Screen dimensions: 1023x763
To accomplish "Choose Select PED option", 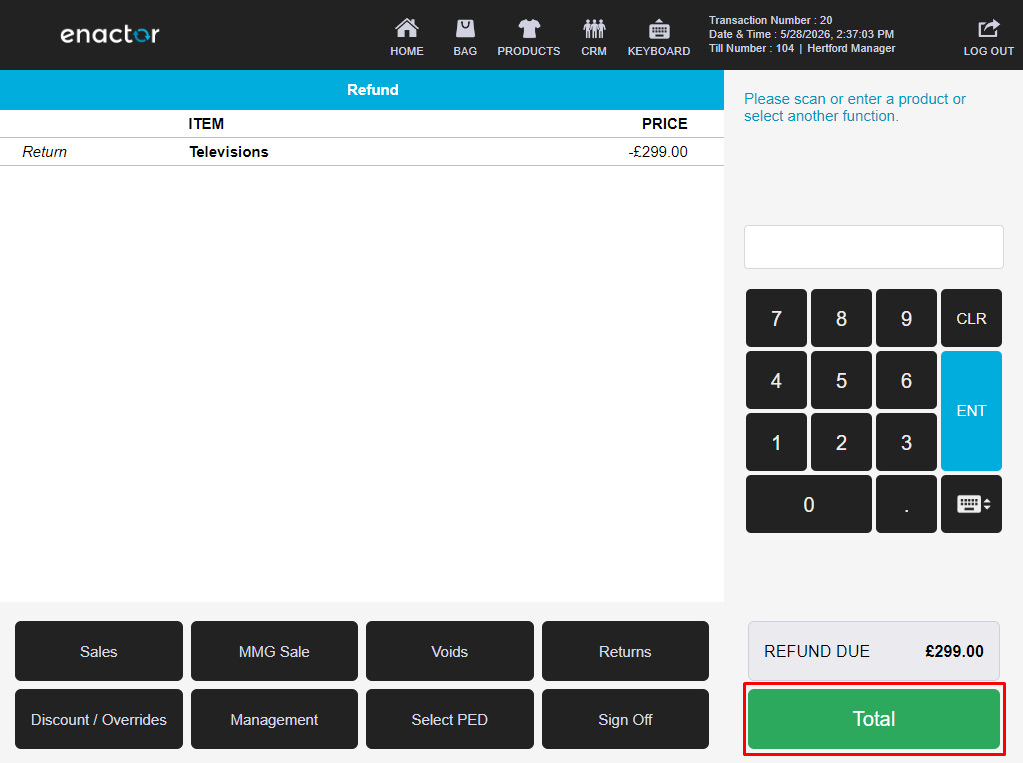I will tap(450, 719).
